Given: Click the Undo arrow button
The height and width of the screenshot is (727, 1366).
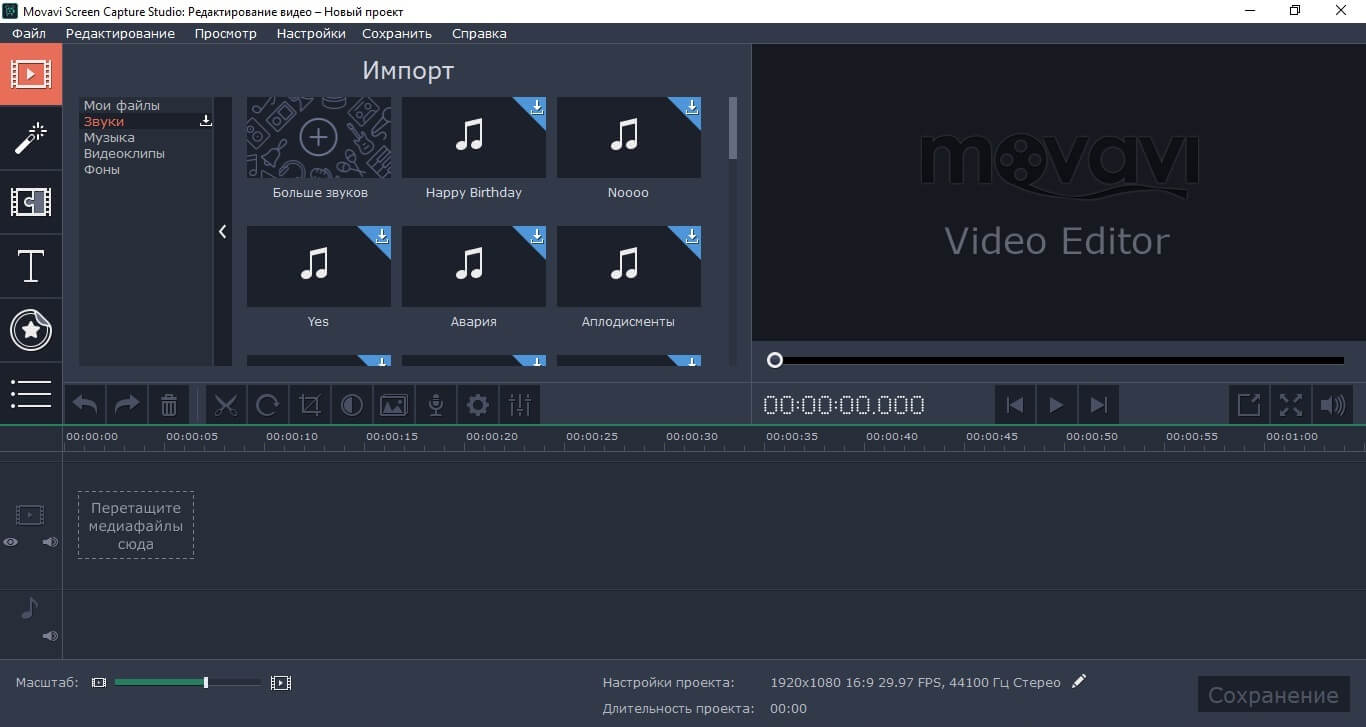Looking at the screenshot, I should pyautogui.click(x=85, y=405).
